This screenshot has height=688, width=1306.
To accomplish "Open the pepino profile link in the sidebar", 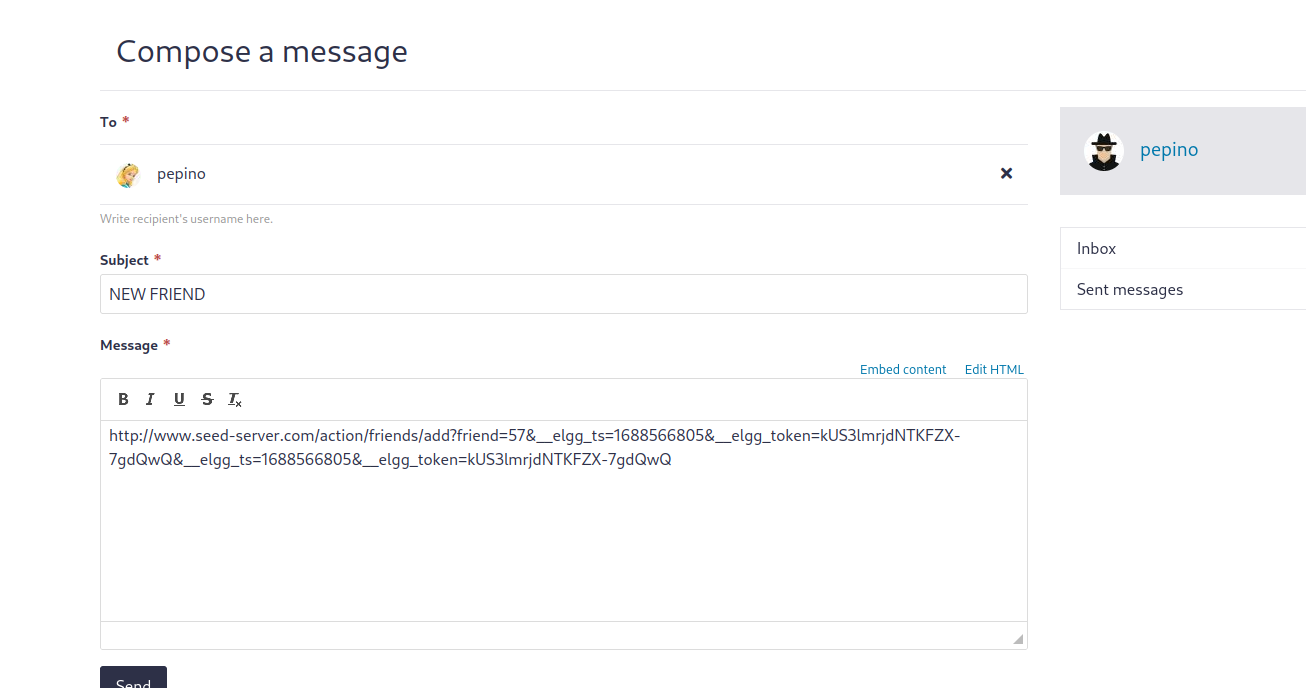I will [x=1168, y=150].
